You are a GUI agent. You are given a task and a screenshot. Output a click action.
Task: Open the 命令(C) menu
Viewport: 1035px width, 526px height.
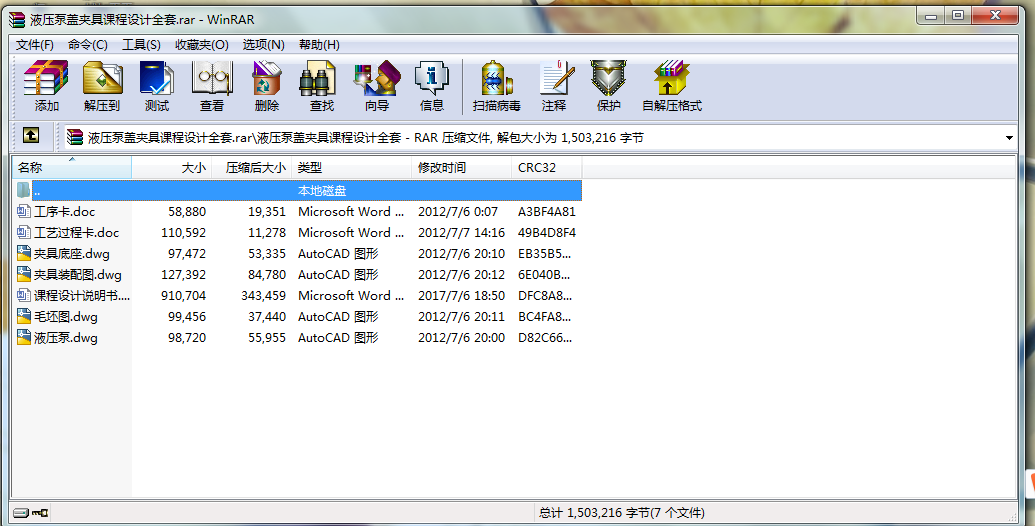click(x=88, y=45)
